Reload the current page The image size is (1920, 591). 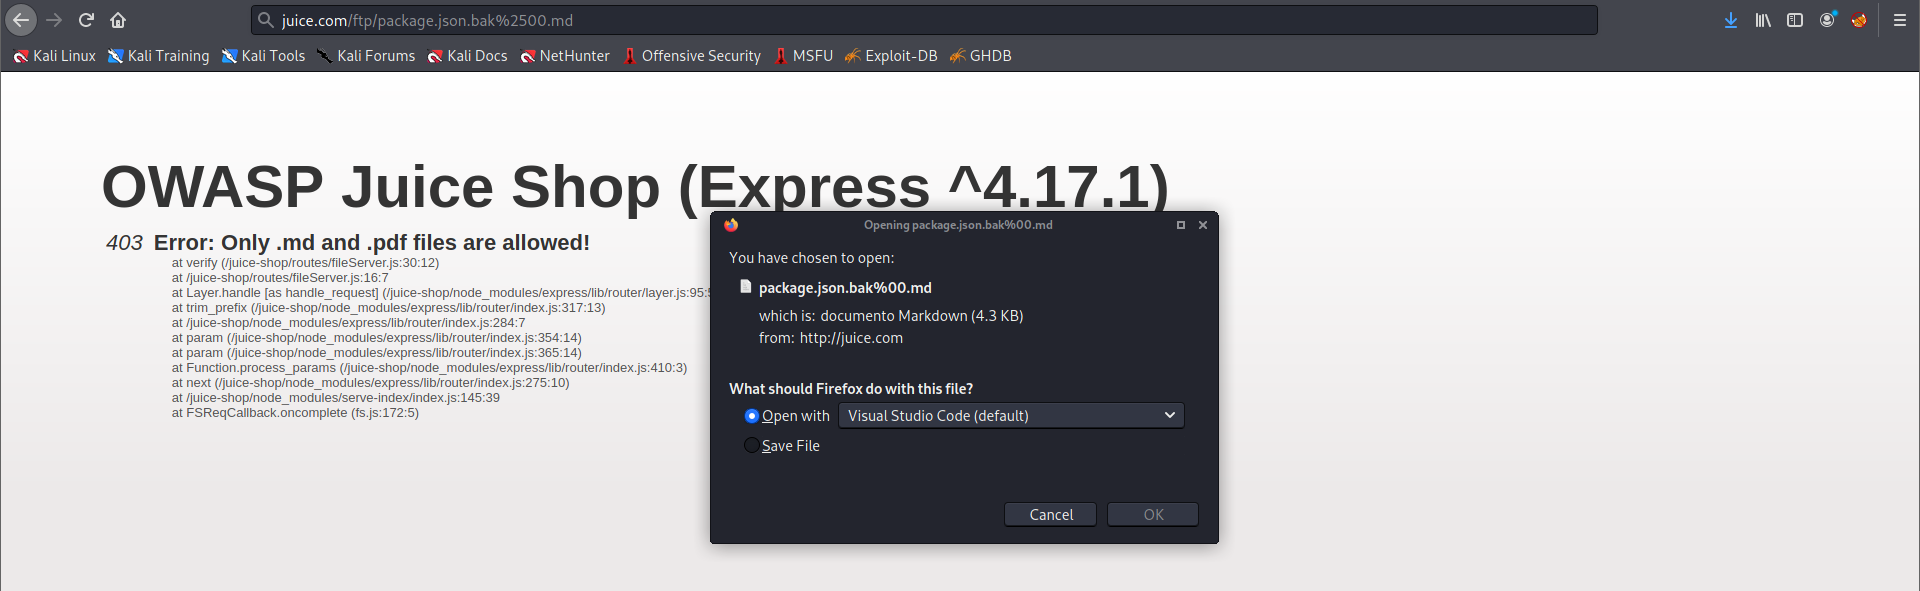click(86, 20)
